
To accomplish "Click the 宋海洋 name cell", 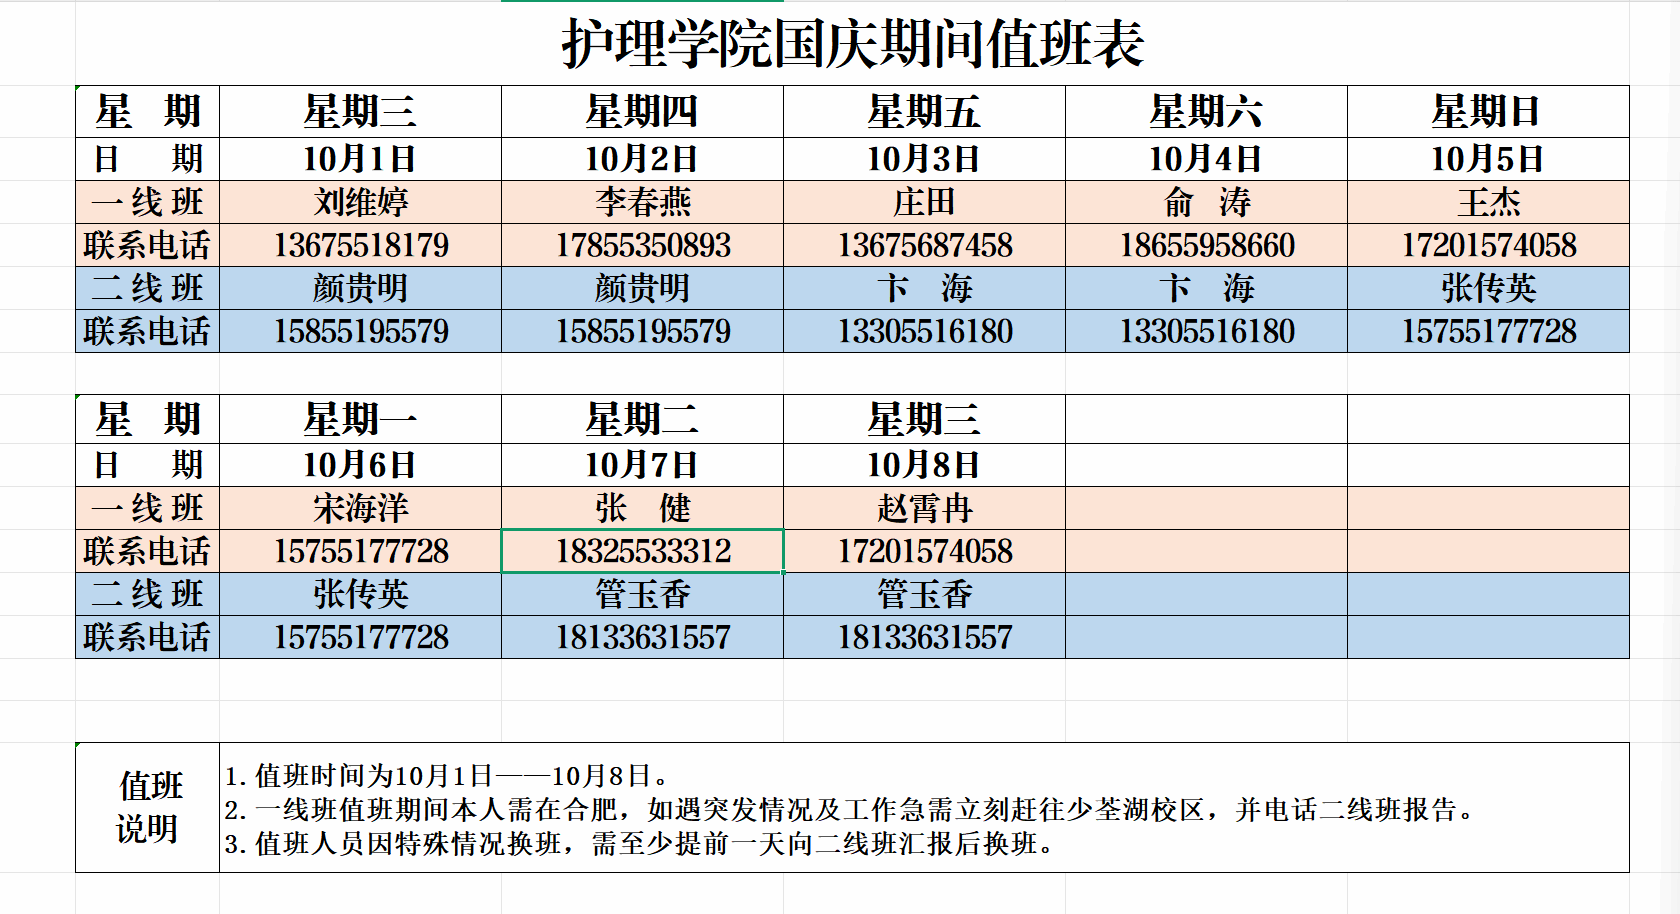I will click(x=360, y=508).
